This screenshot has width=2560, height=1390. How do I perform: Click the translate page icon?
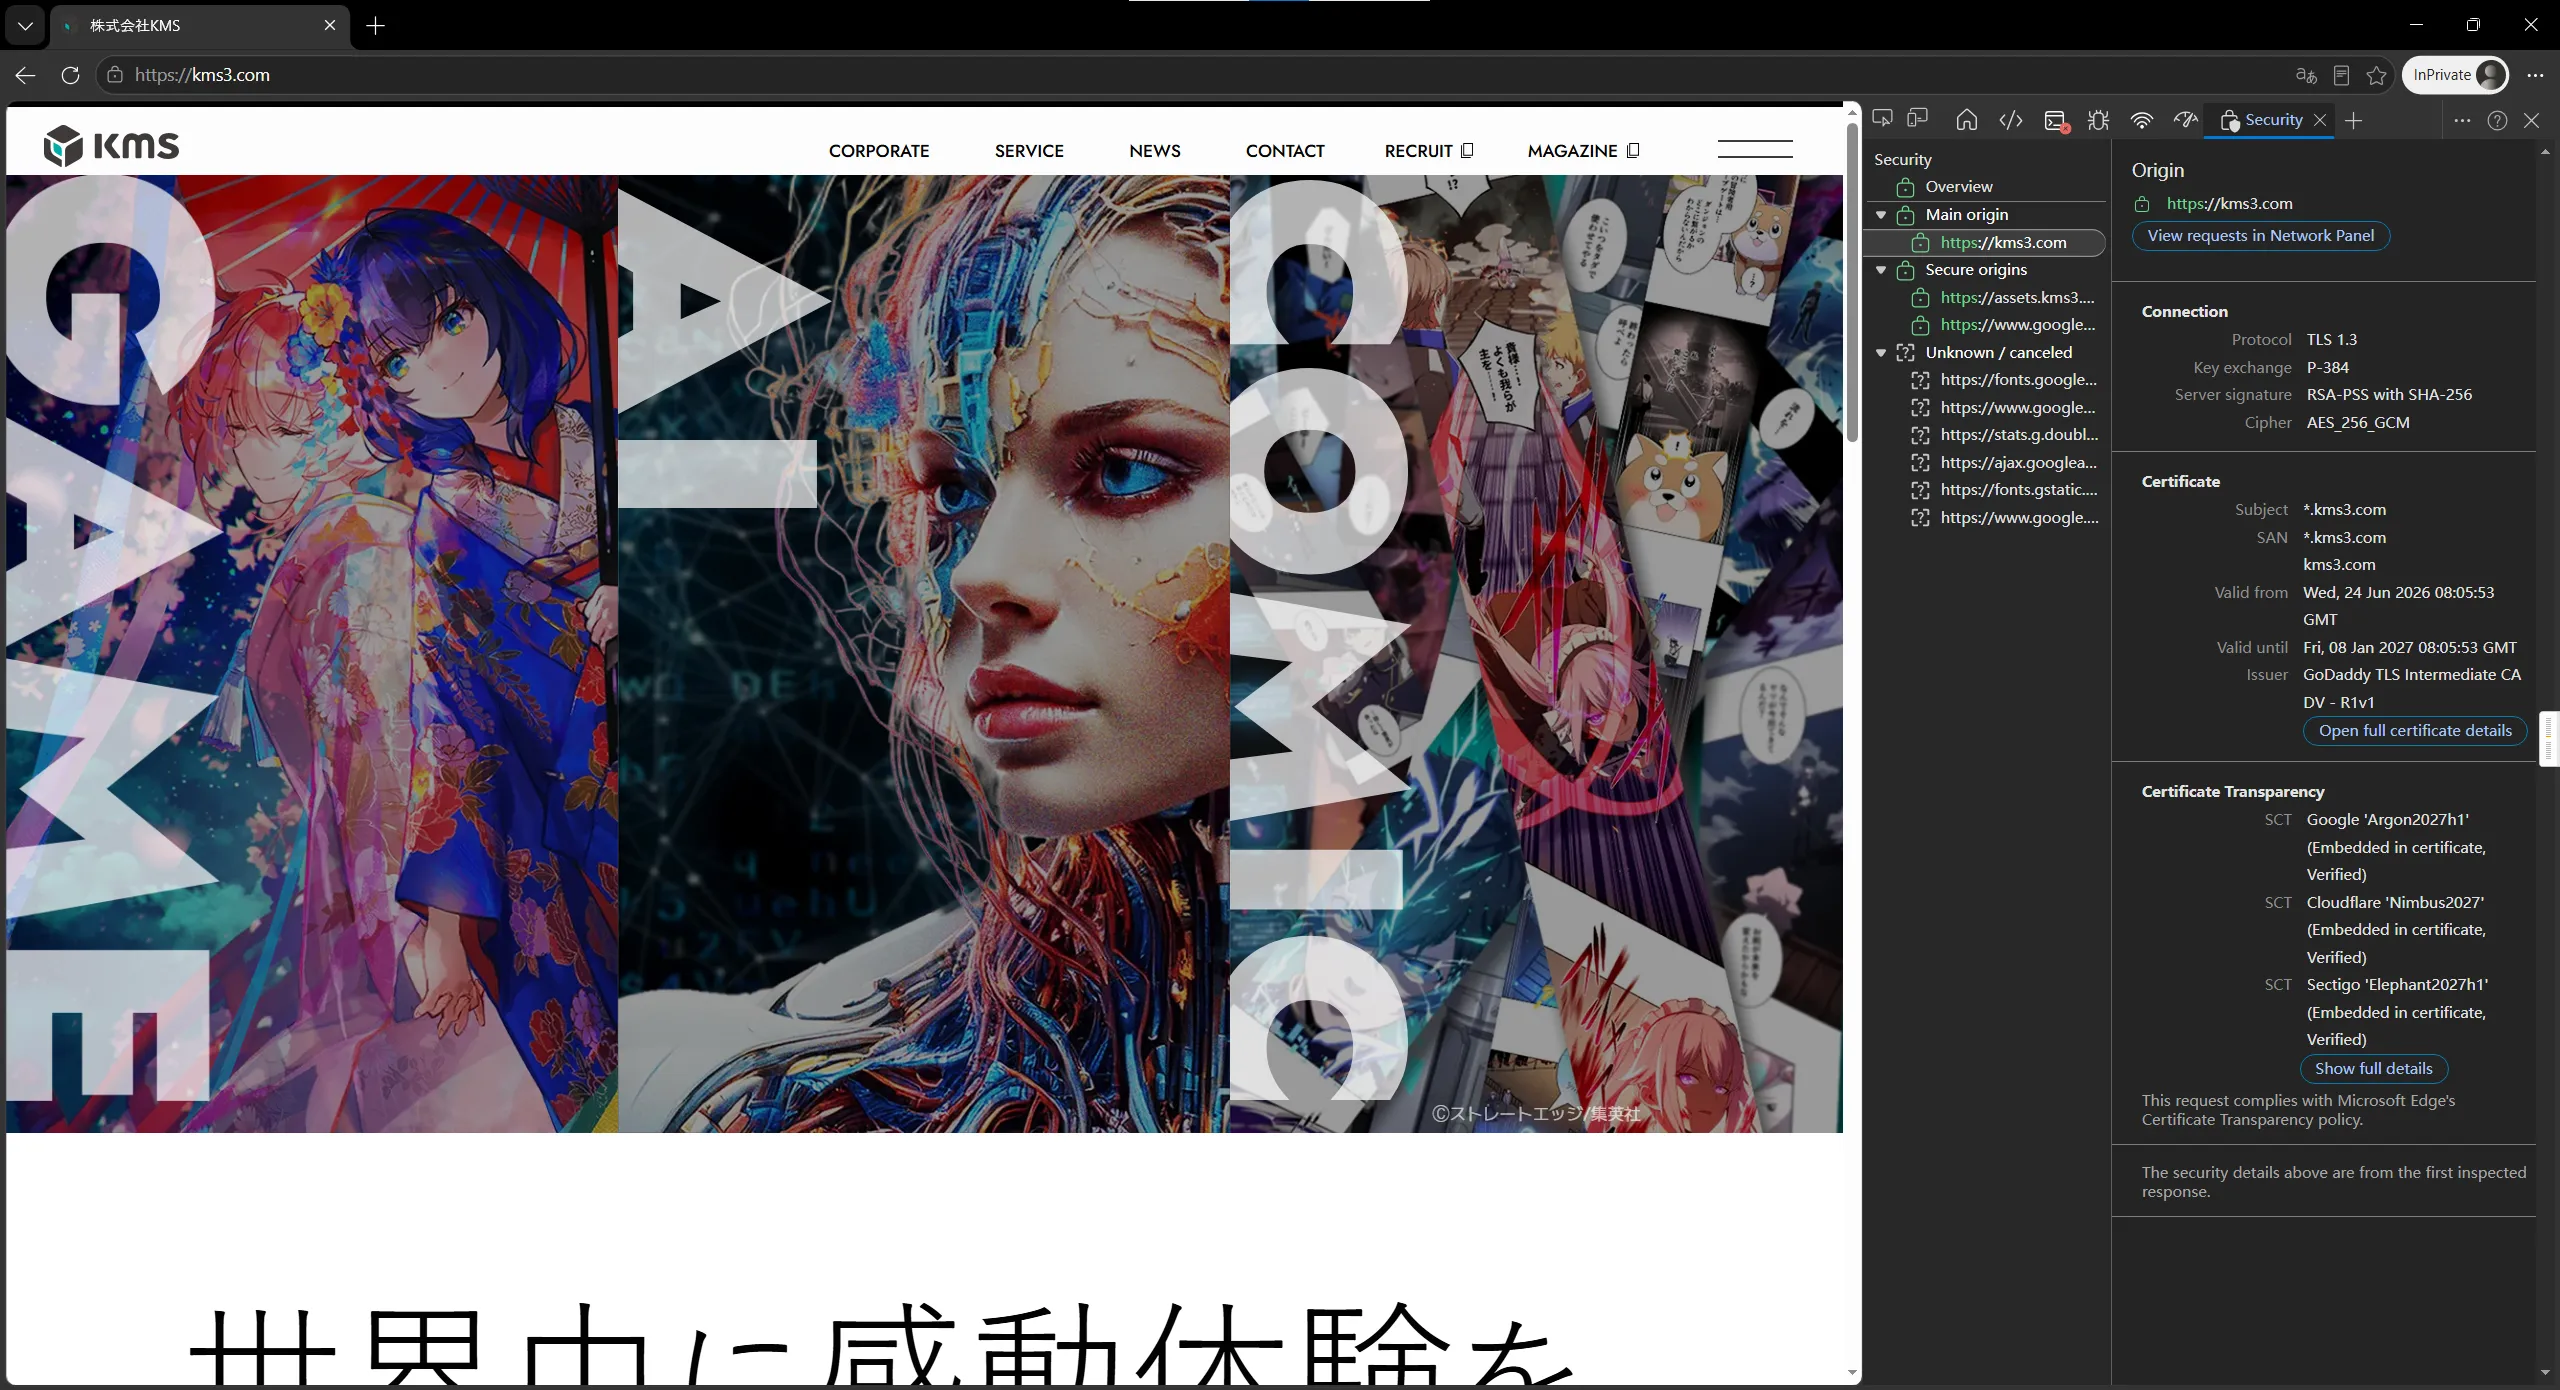2306,75
